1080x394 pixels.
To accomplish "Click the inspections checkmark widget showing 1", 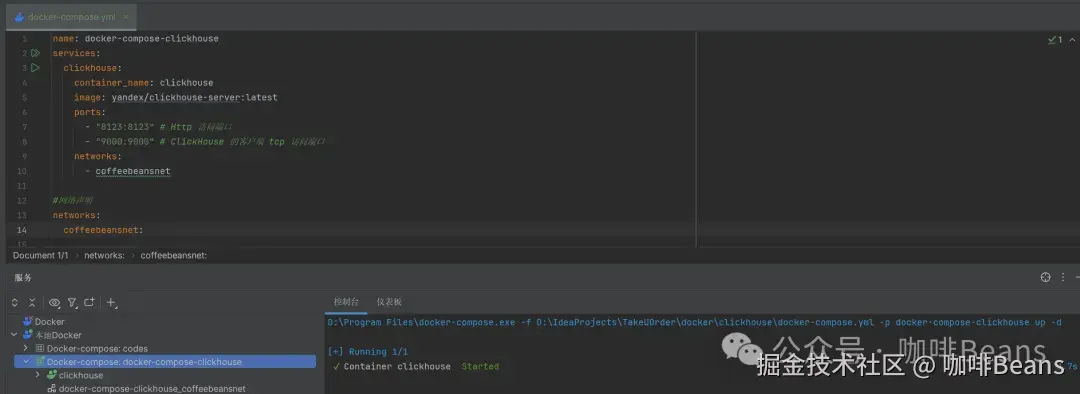I will 1055,40.
